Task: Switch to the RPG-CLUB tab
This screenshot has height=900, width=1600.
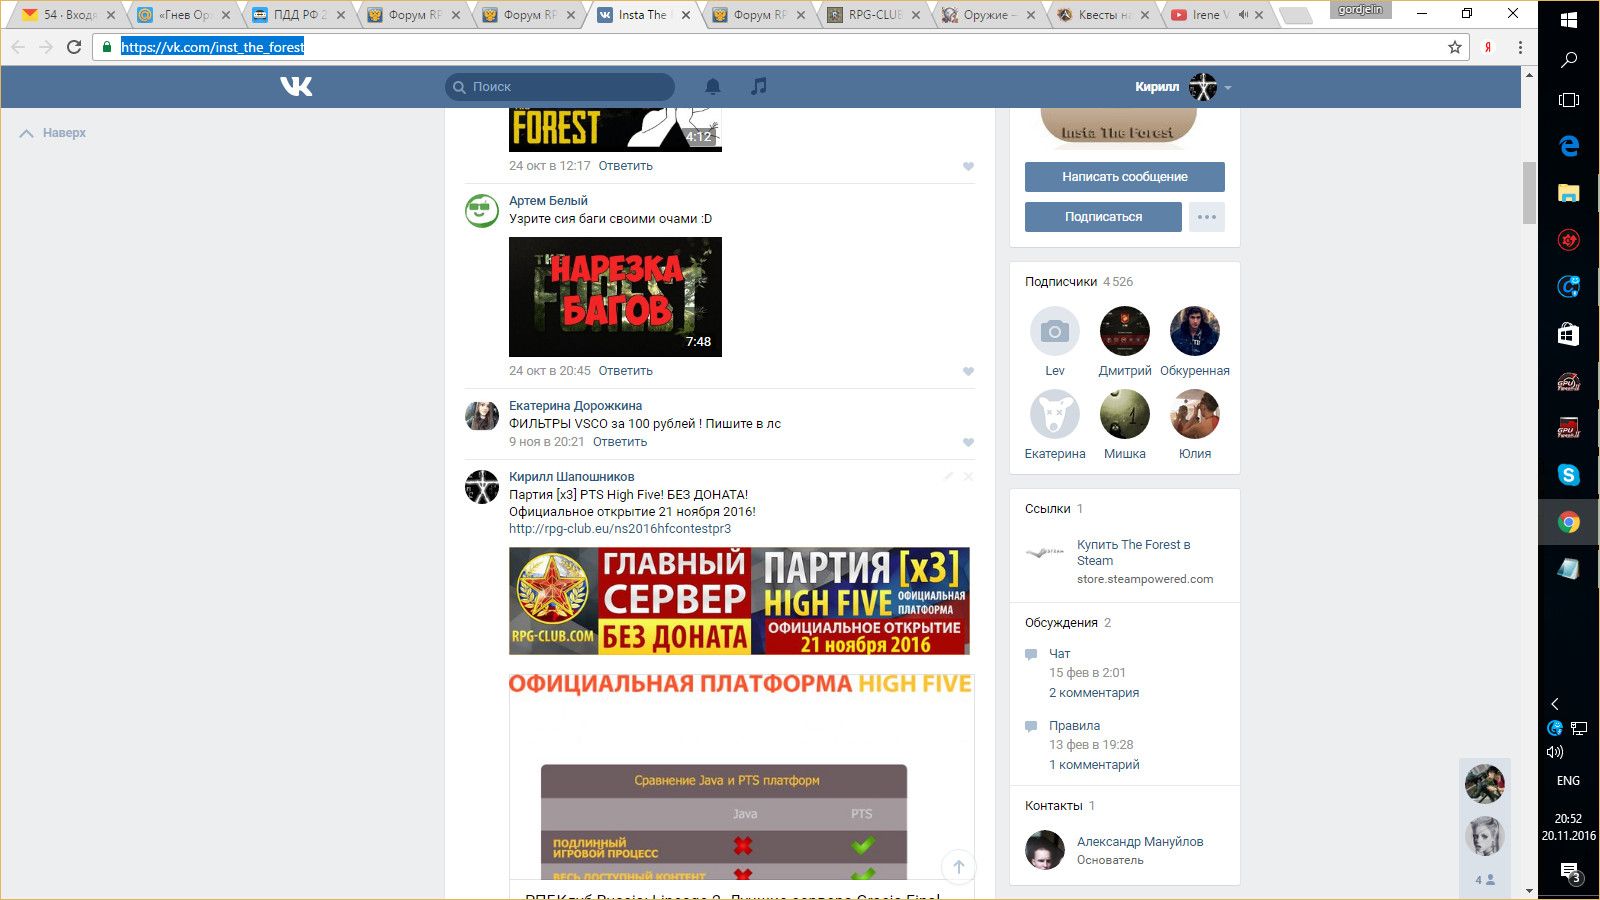Action: point(873,15)
